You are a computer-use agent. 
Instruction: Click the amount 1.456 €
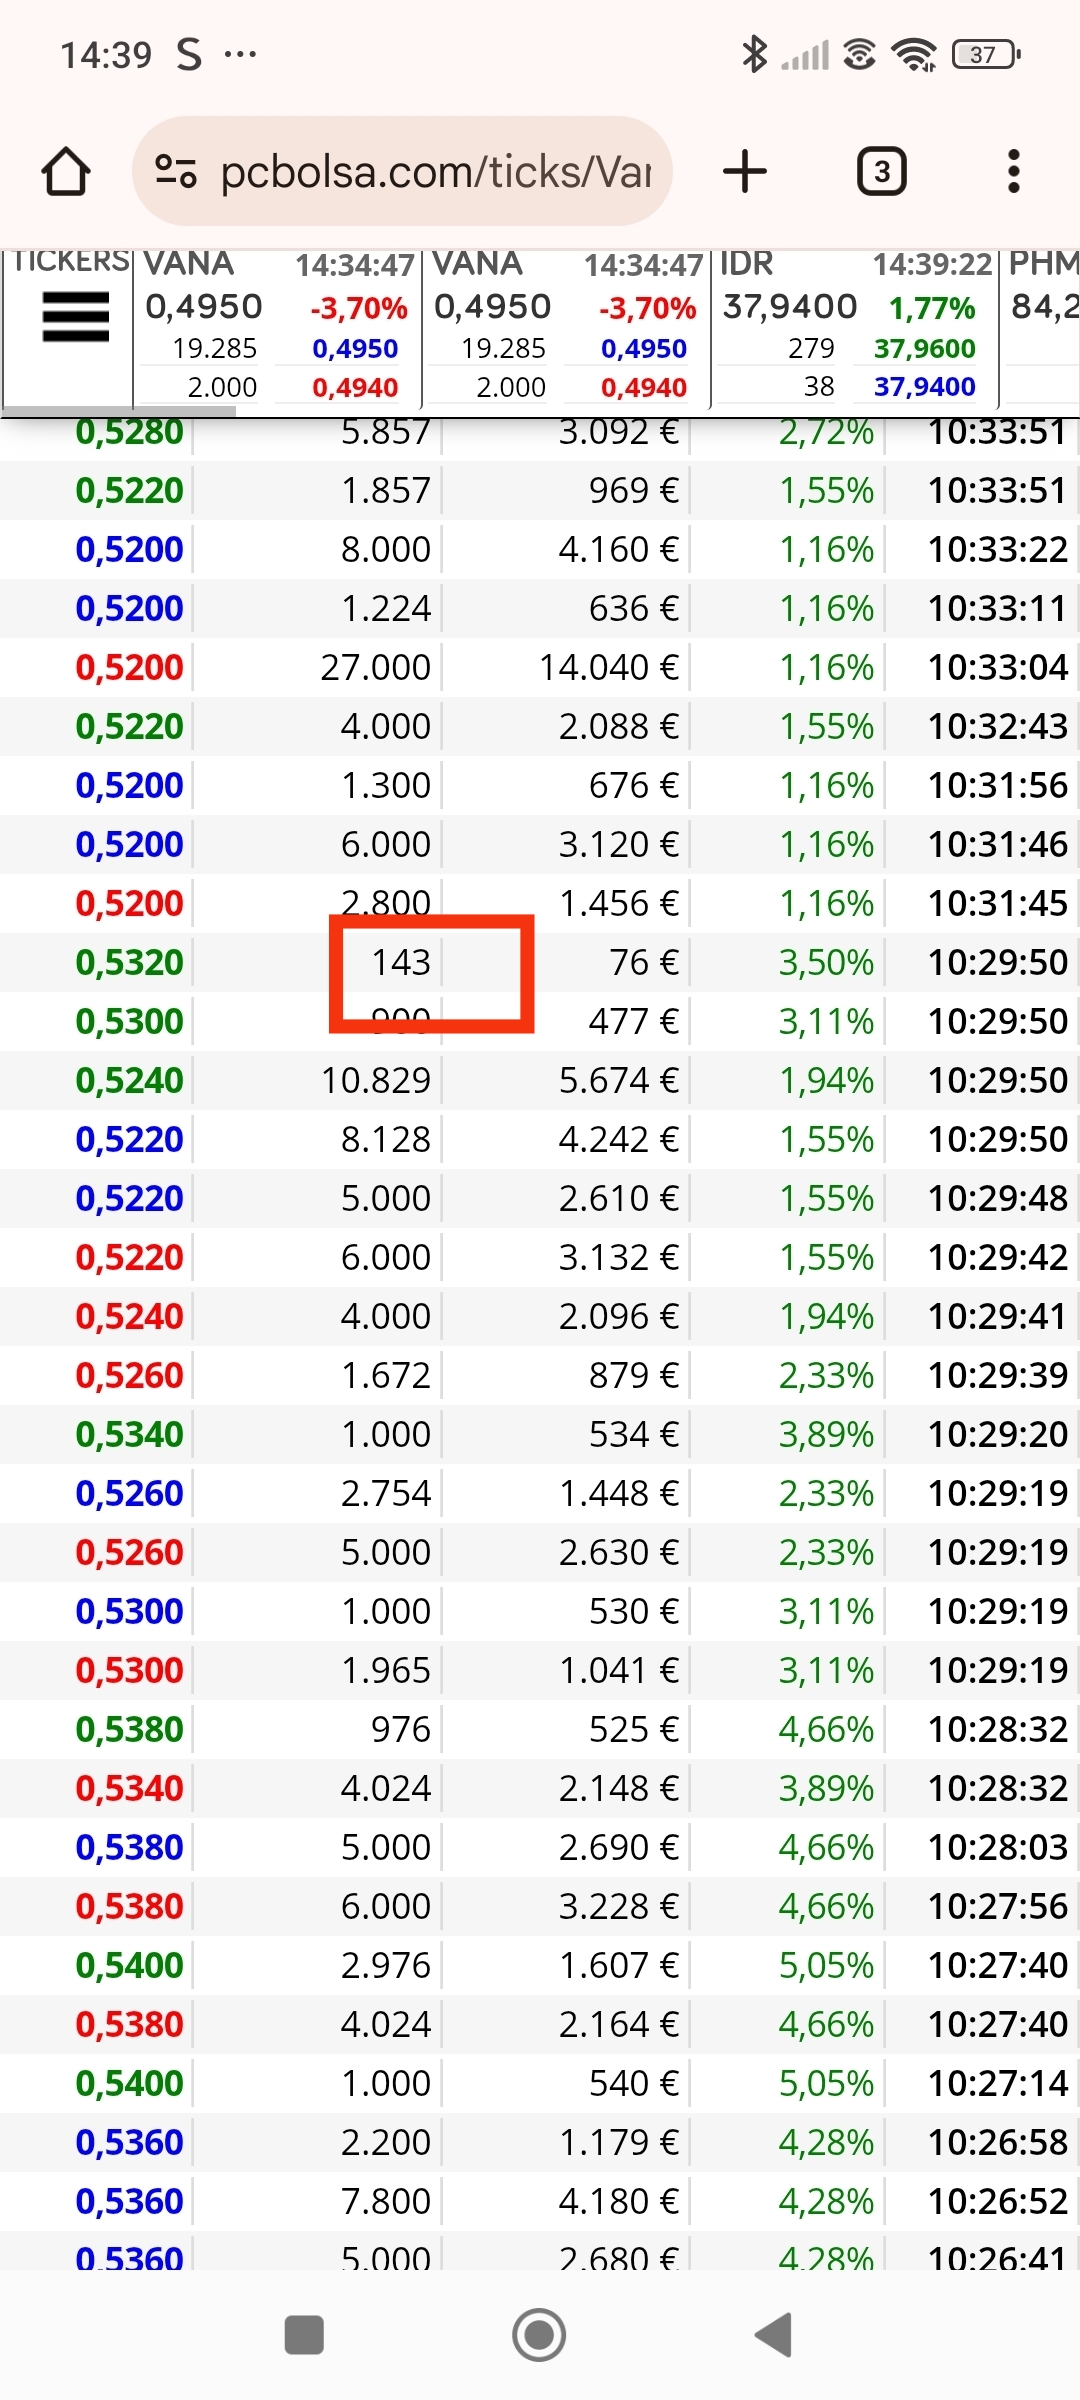click(619, 903)
